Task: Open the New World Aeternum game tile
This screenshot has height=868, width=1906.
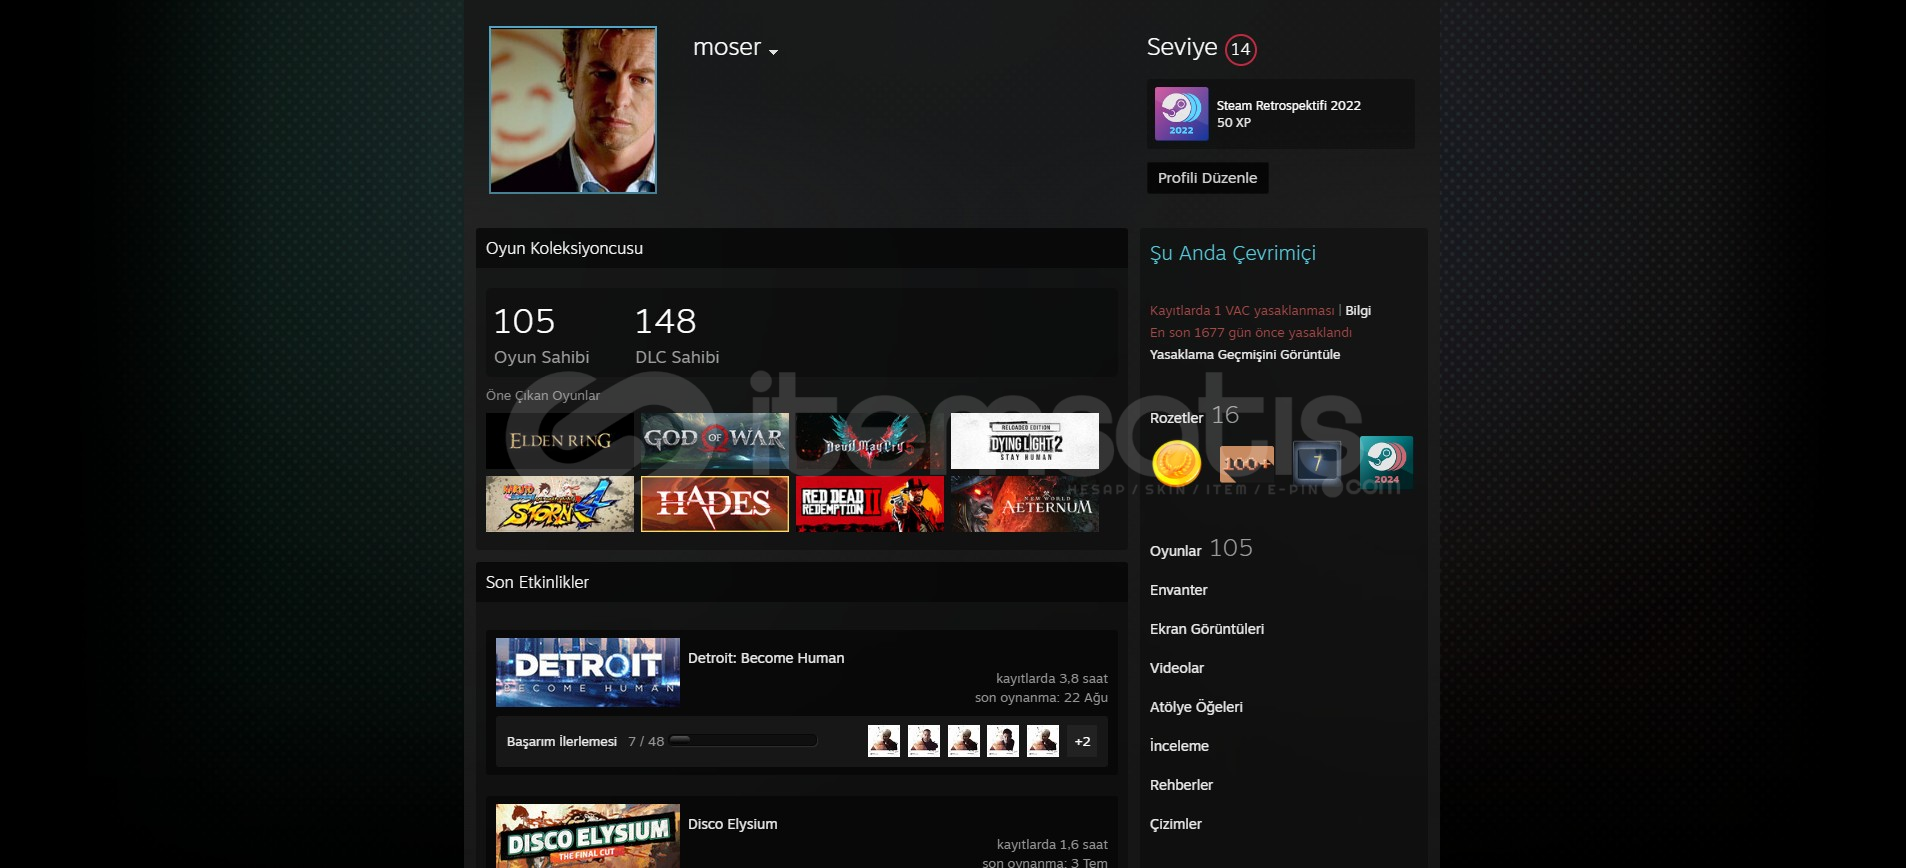Action: [x=1025, y=504]
